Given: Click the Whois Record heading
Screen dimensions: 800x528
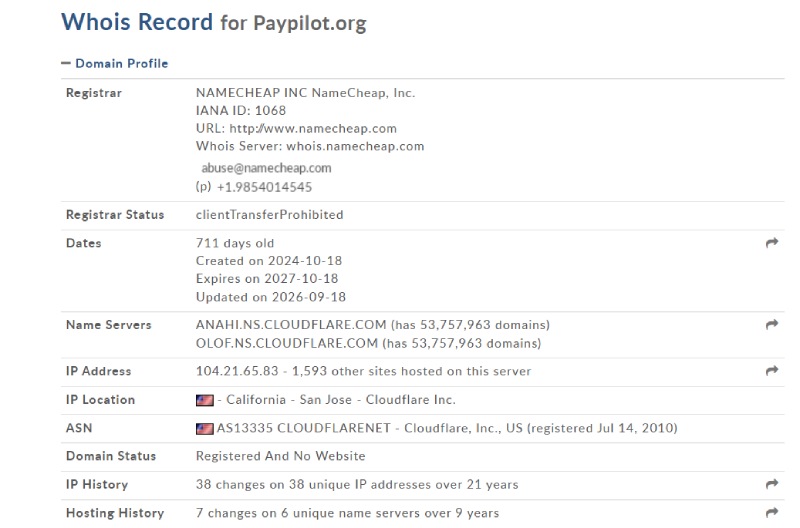Looking at the screenshot, I should pos(137,22).
